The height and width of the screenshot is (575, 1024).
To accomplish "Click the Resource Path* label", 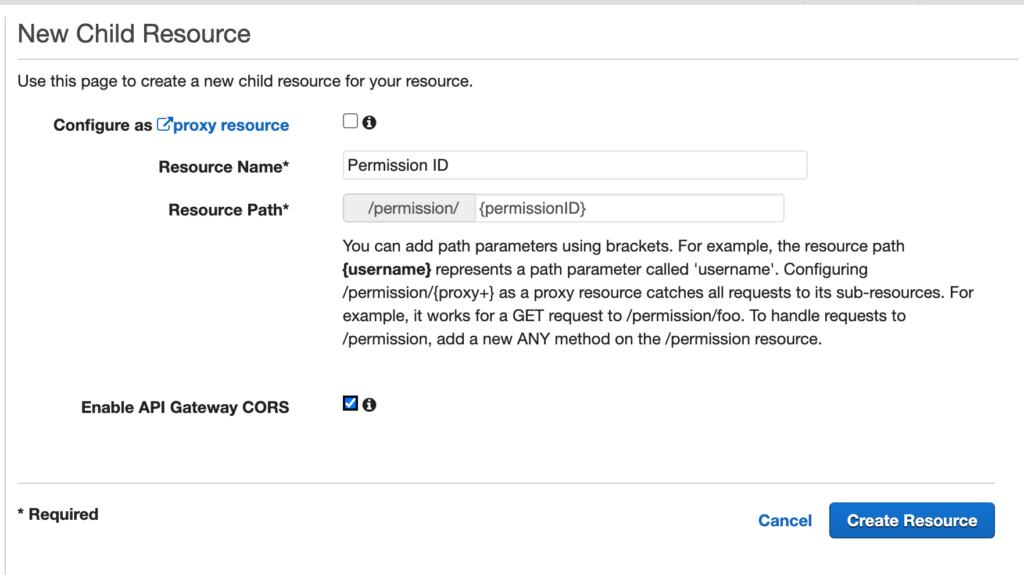I will click(x=228, y=210).
